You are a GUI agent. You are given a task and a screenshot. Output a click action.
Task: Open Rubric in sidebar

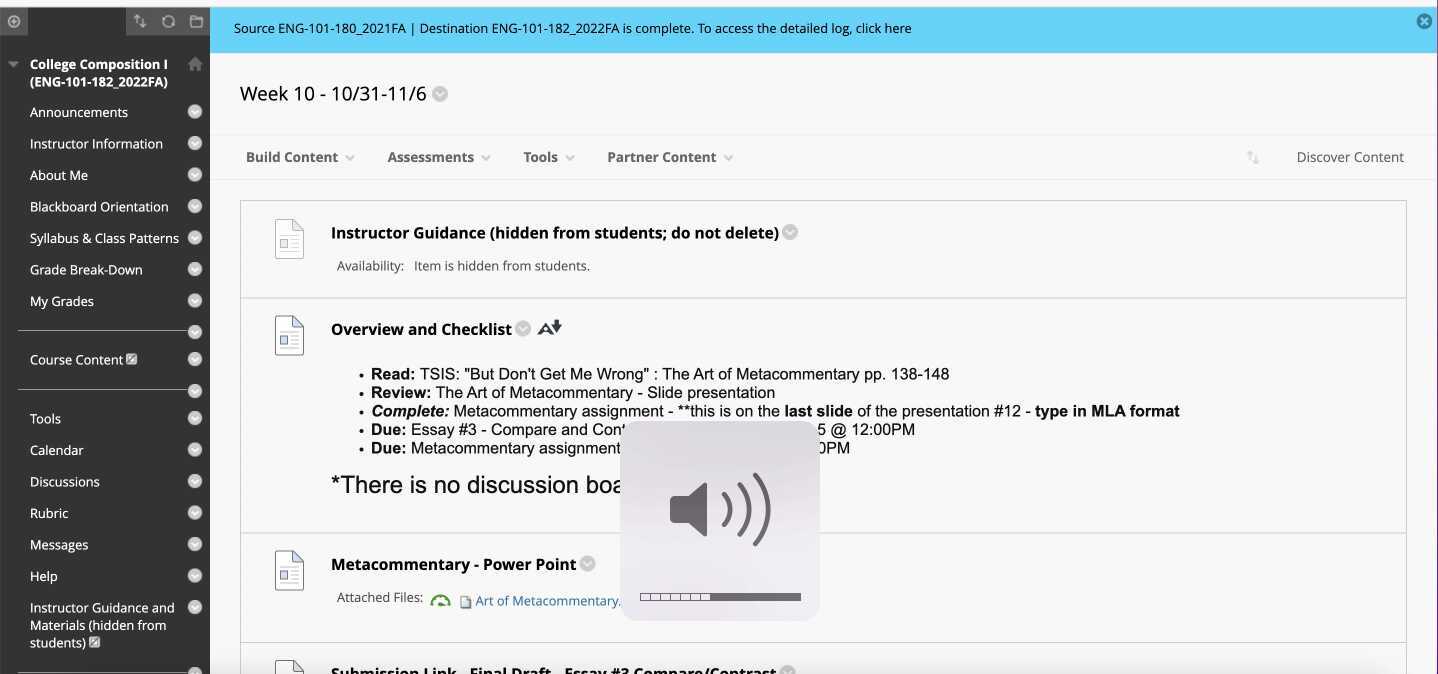(x=49, y=513)
